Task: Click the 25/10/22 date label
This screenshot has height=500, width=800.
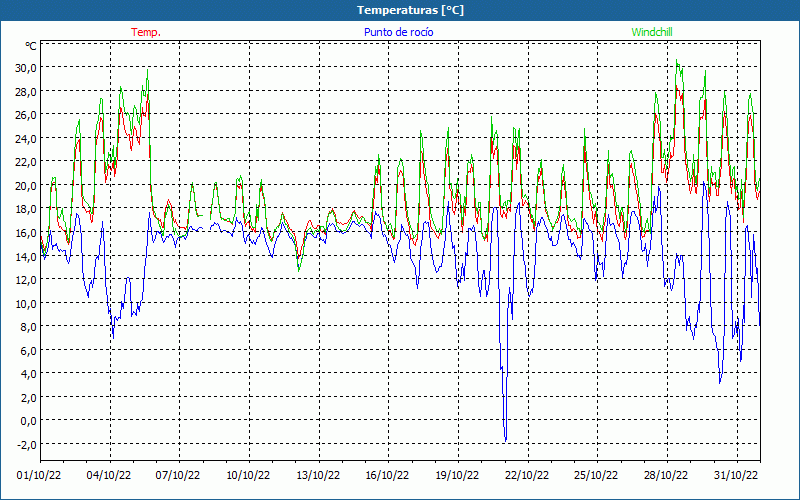Action: pyautogui.click(x=596, y=476)
